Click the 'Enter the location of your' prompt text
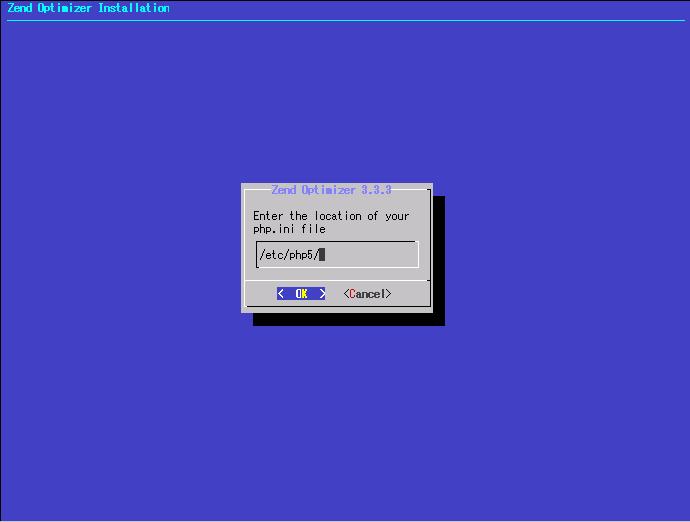The width and height of the screenshot is (690, 522). [331, 216]
